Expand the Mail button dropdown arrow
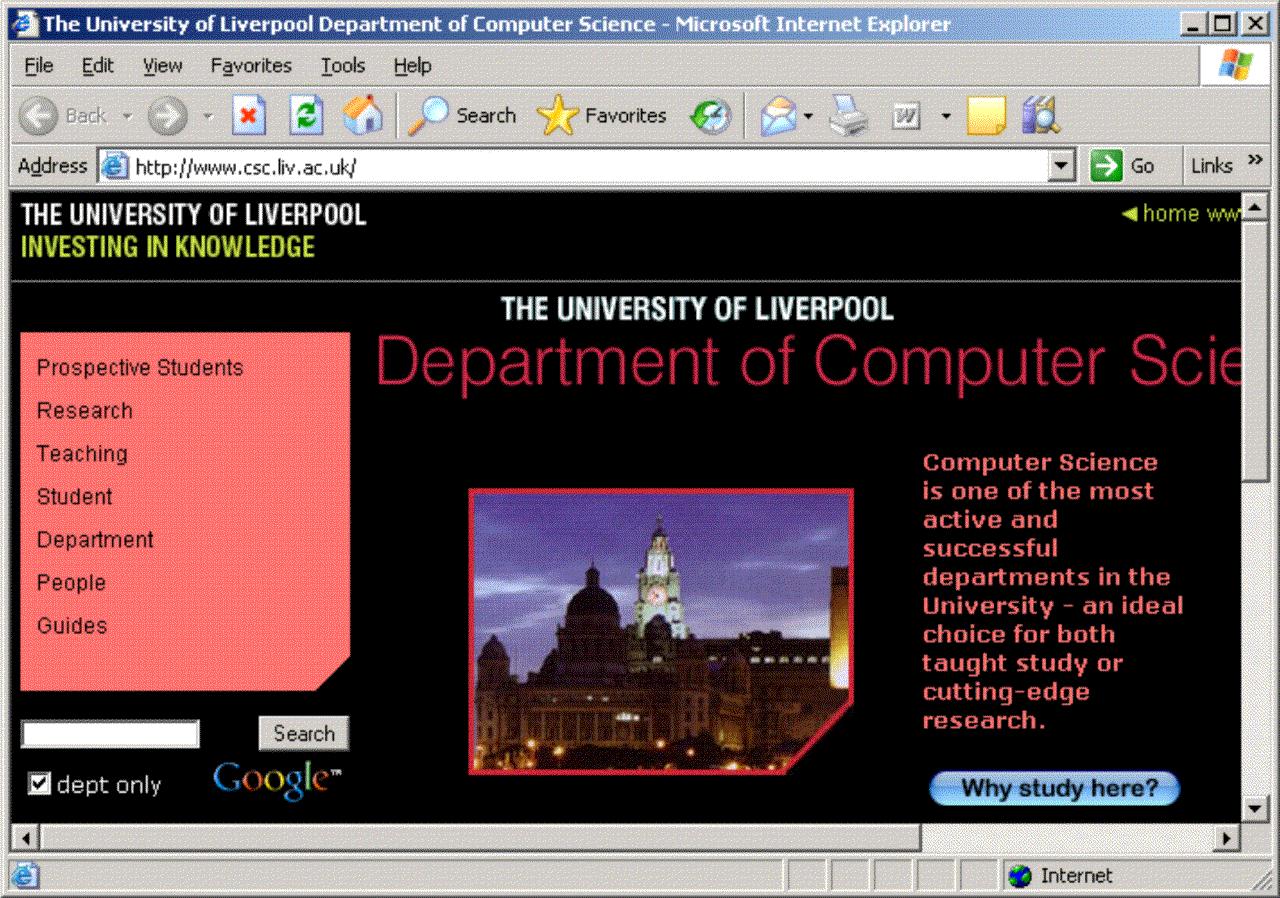1280x898 pixels. 808,116
